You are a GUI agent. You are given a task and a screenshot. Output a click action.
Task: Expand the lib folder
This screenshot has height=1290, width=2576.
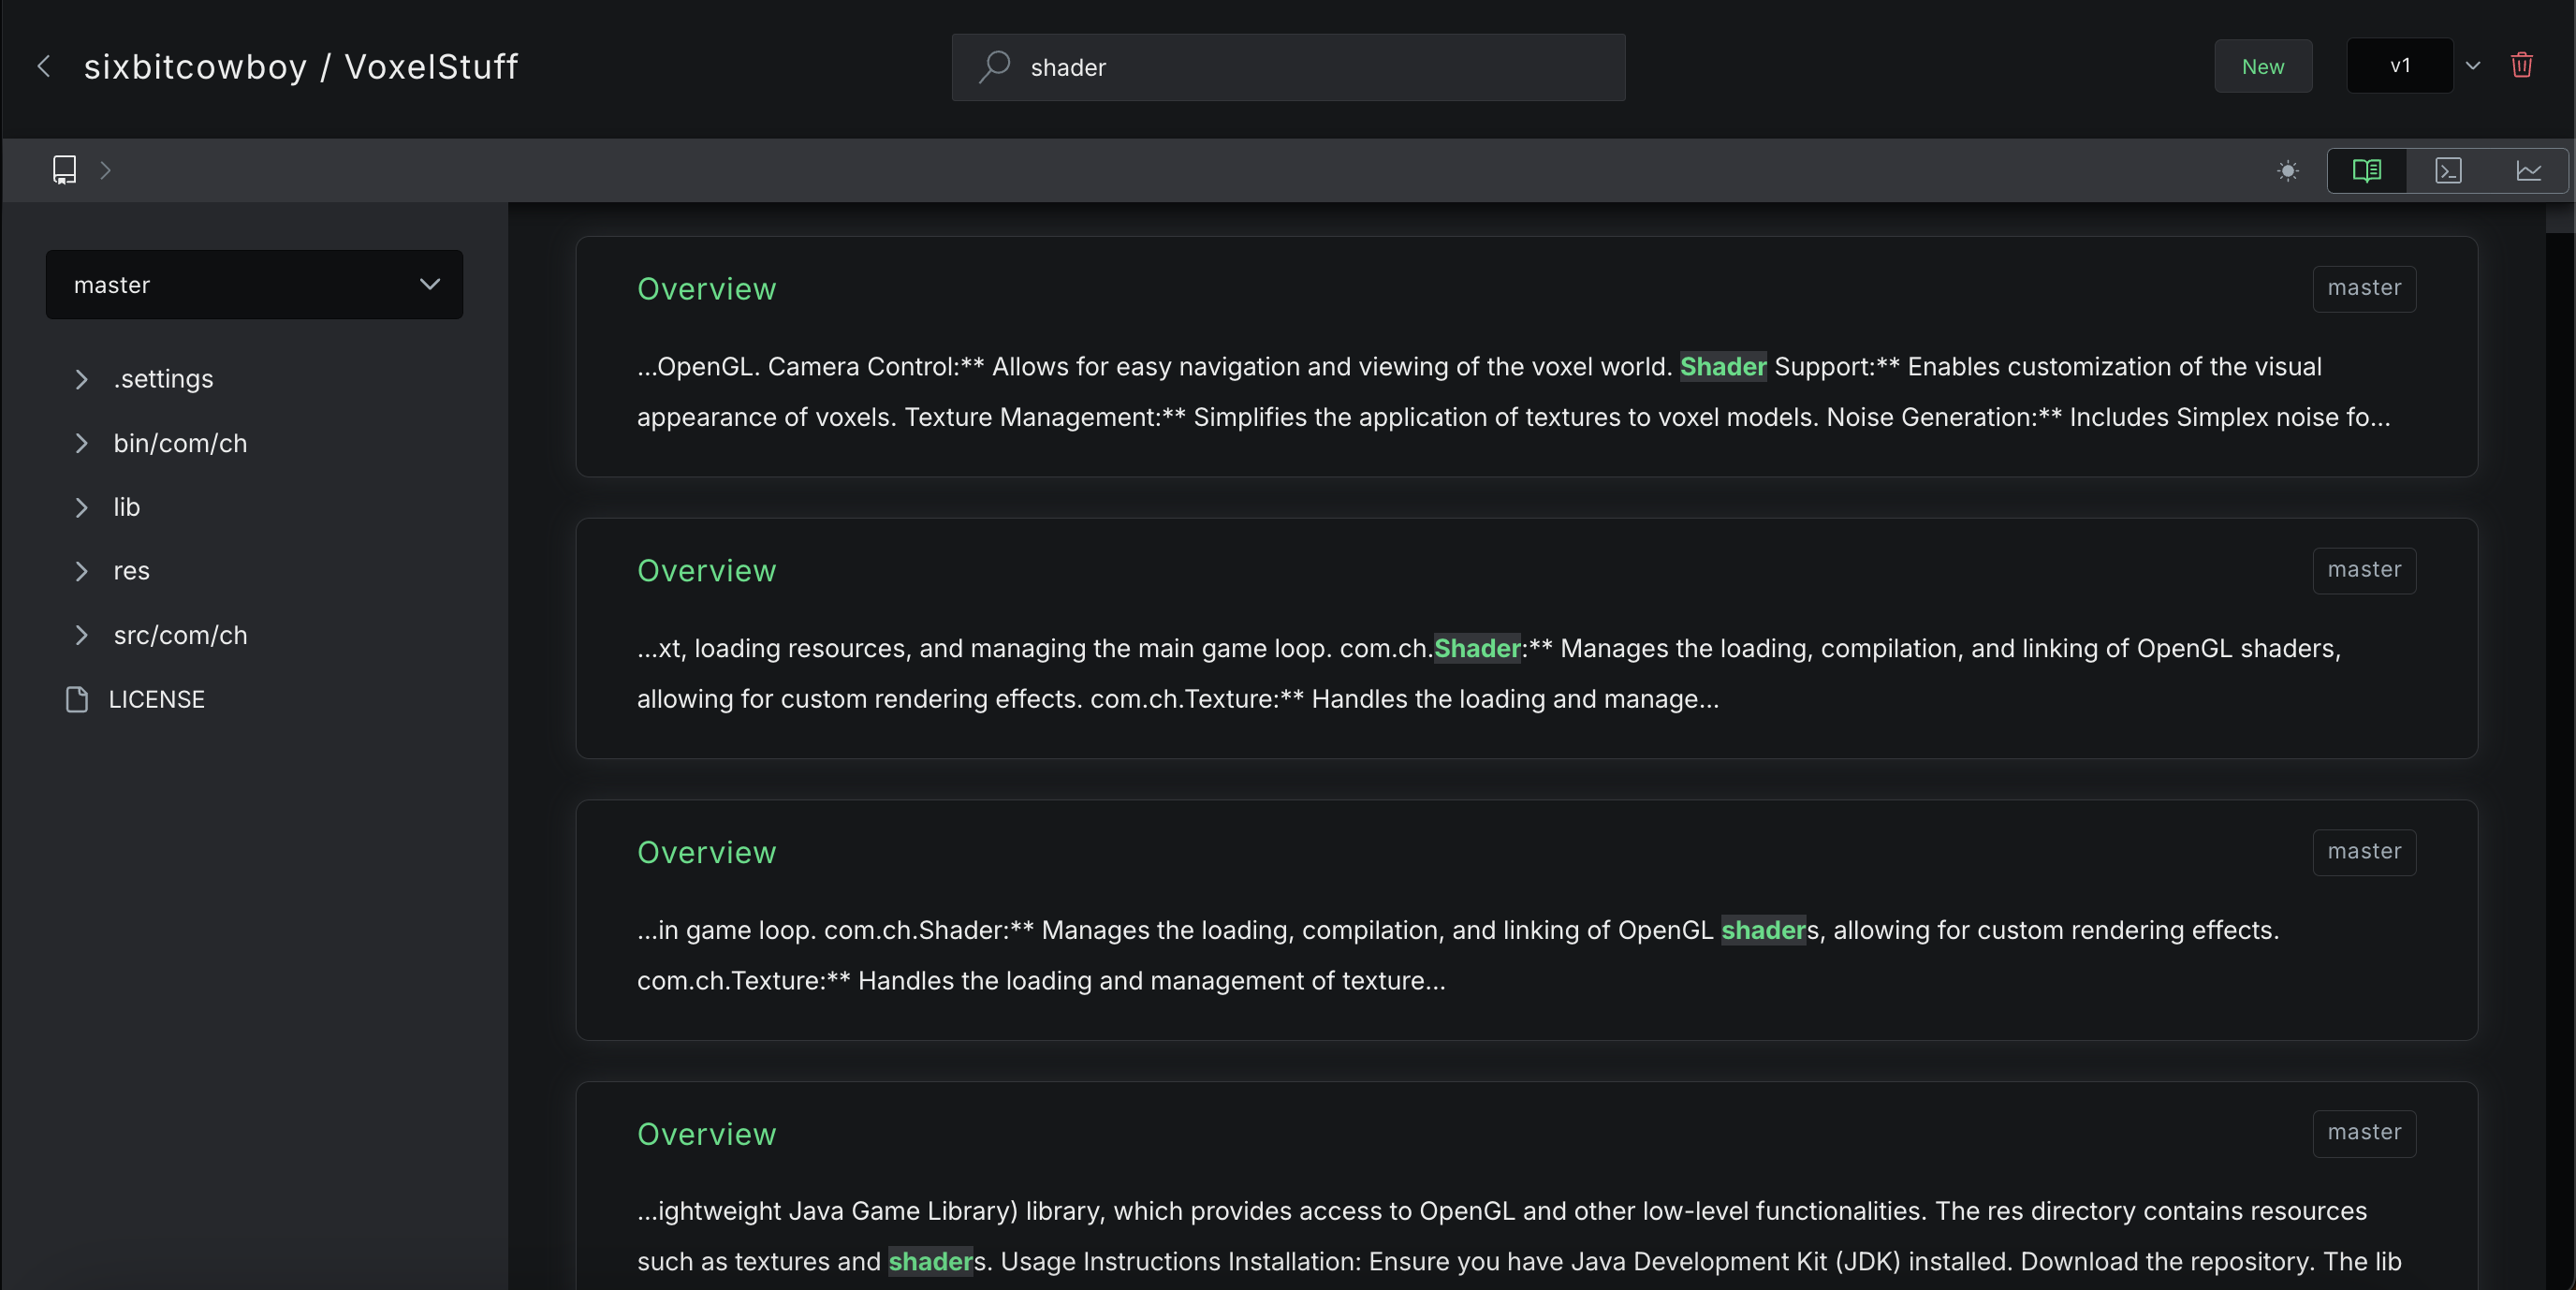click(81, 507)
